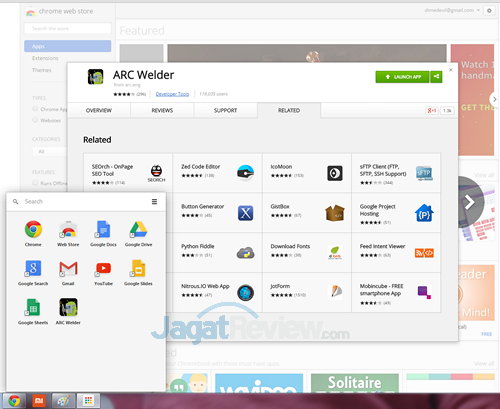Open the Solitaire app thumbnail
Viewport: 500px width, 409px height.
[355, 383]
